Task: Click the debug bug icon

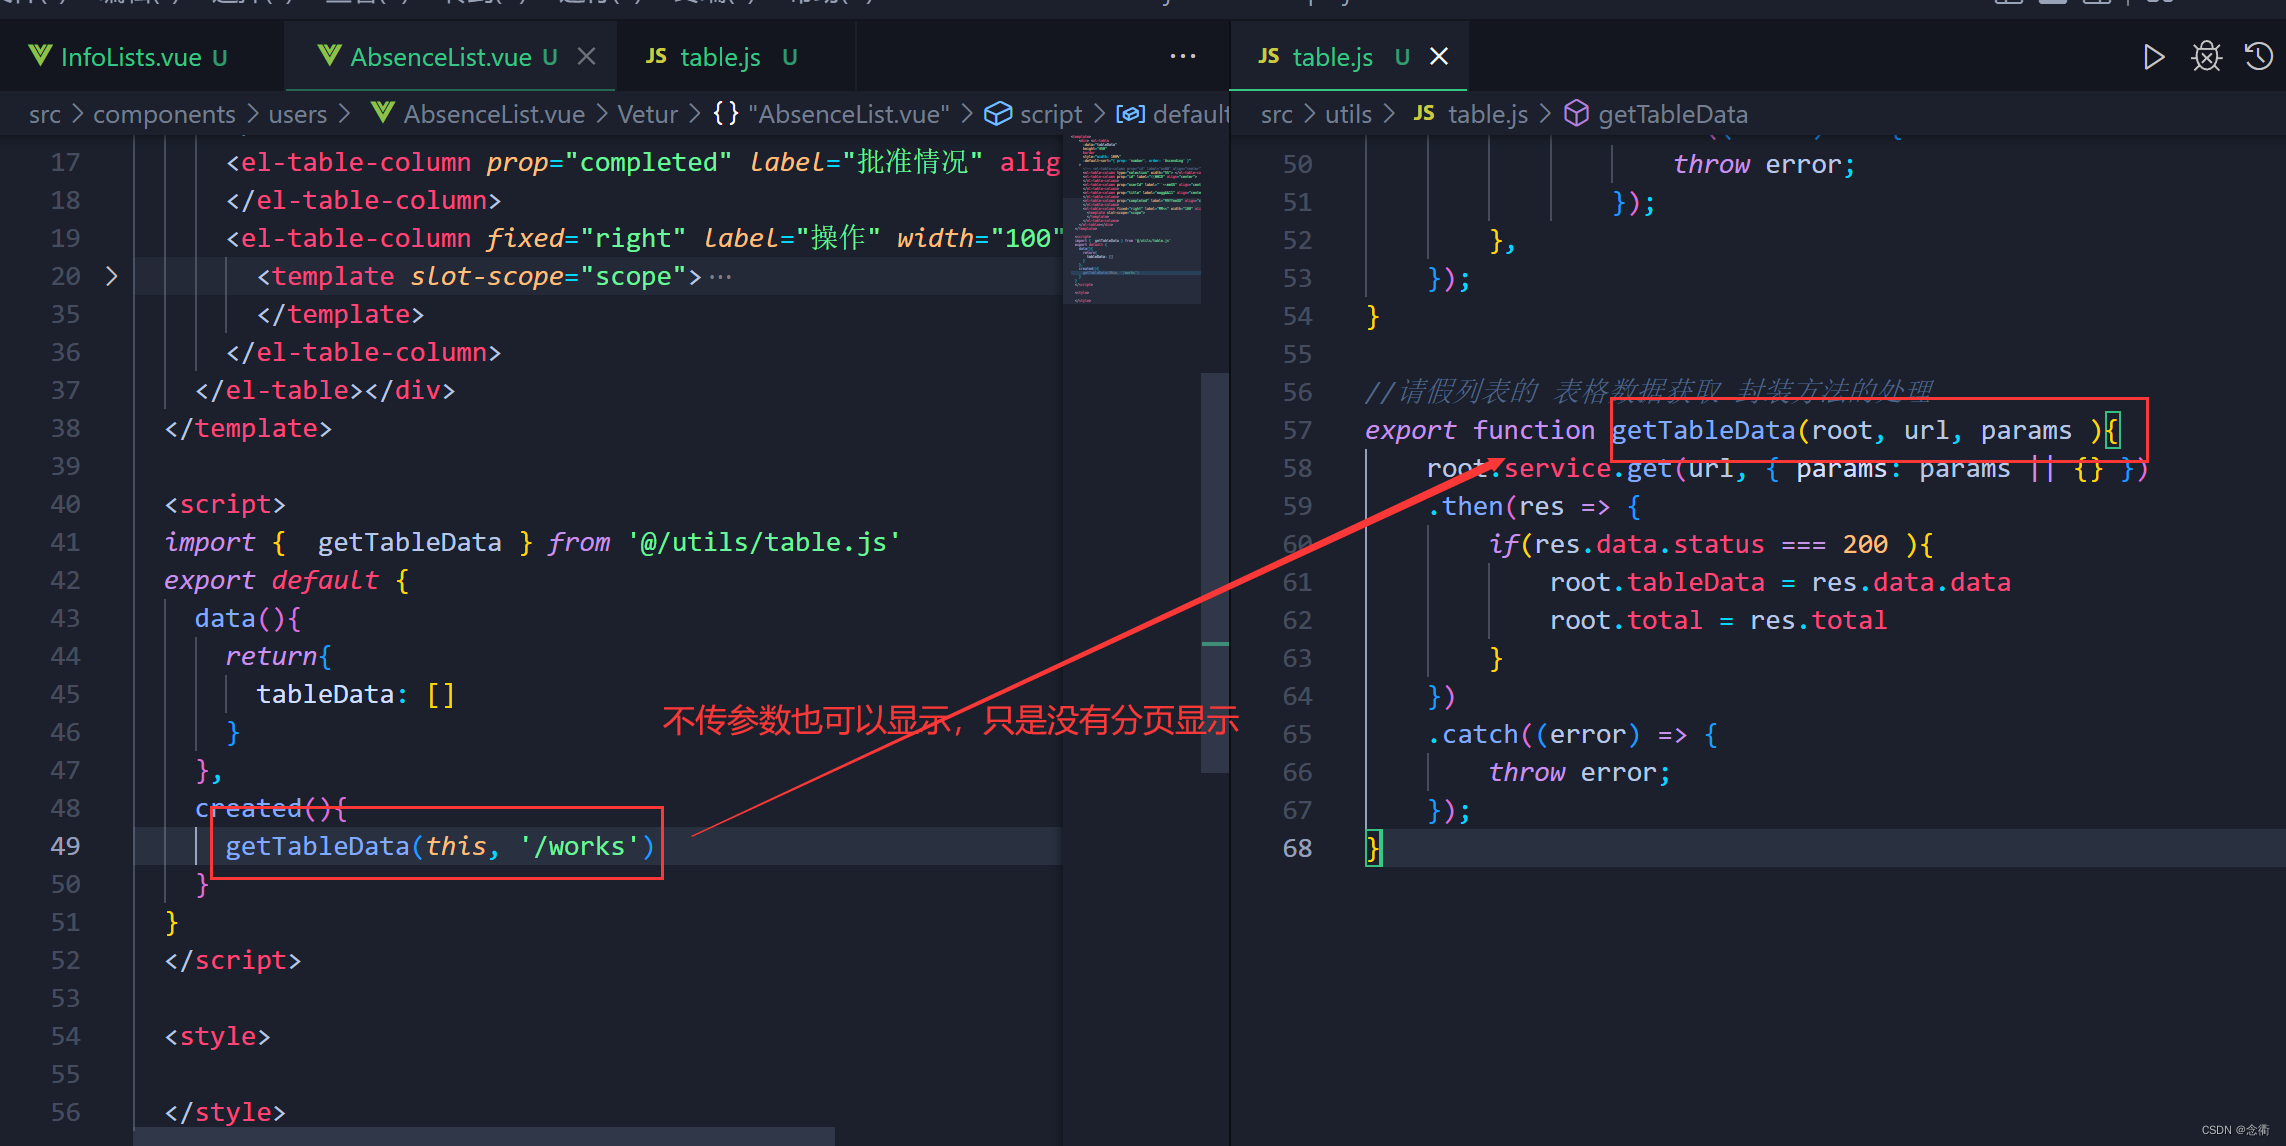Action: coord(2206,57)
